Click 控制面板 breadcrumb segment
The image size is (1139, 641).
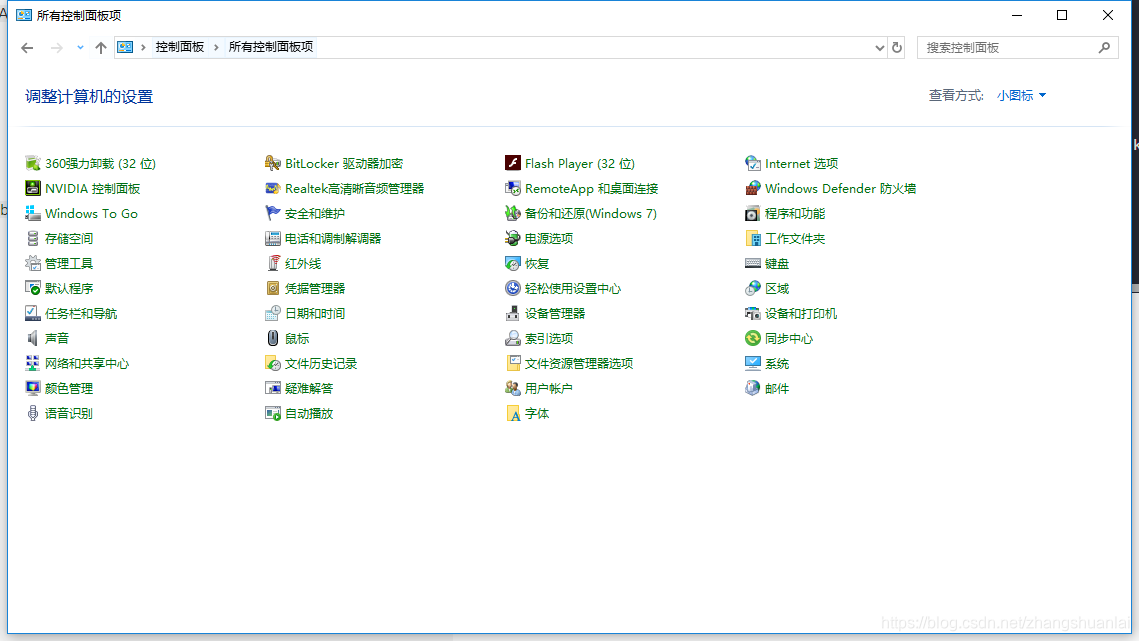(x=179, y=47)
